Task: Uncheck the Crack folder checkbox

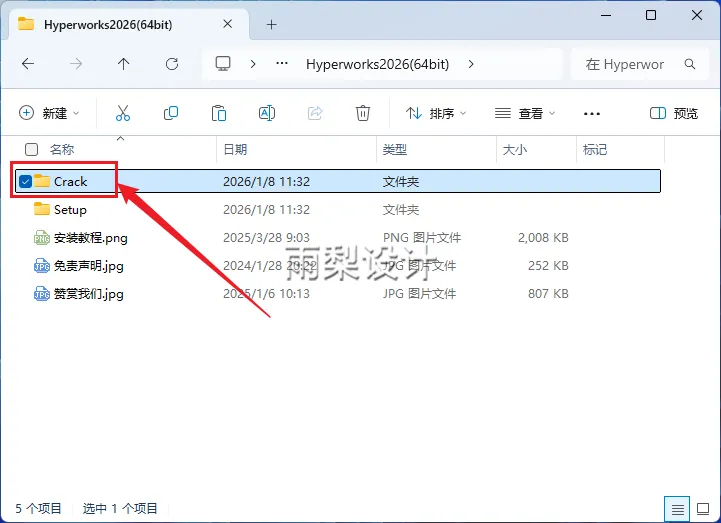Action: click(25, 182)
